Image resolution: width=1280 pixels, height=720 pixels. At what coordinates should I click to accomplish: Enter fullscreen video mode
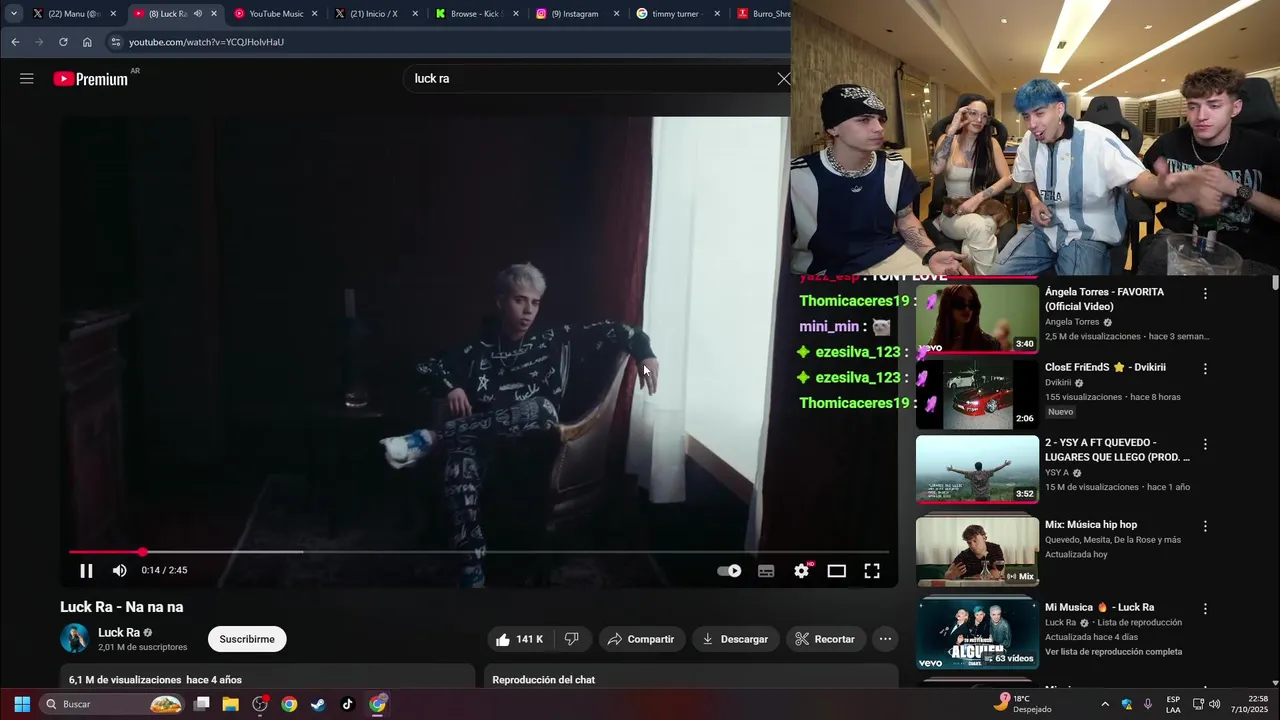coord(872,571)
